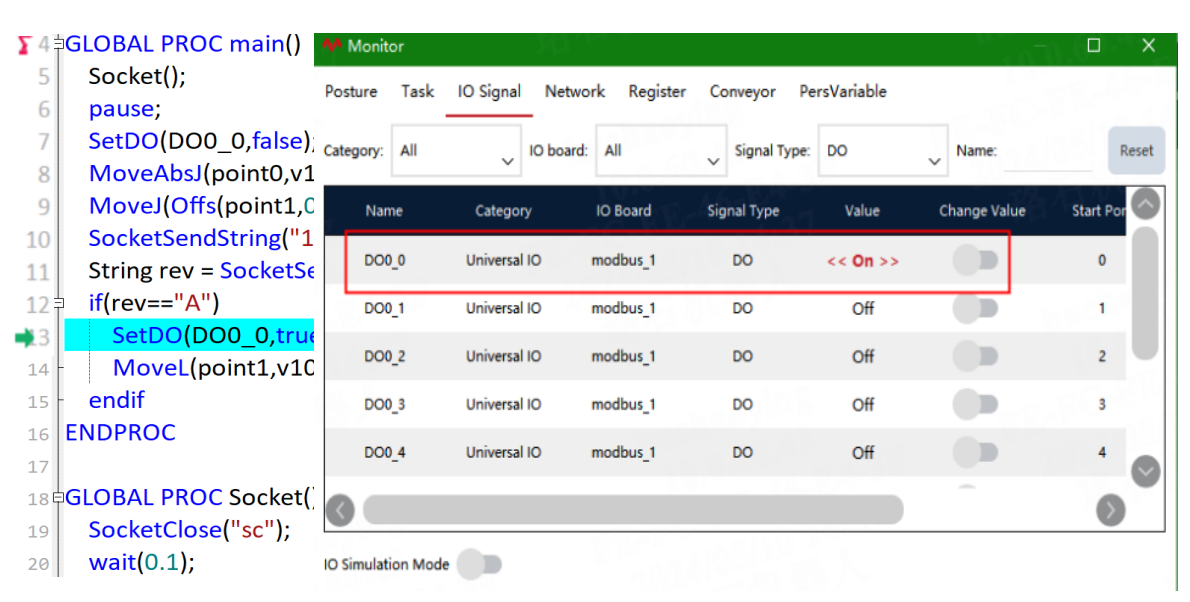This screenshot has height=602, width=1190.
Task: Open the IO board dropdown
Action: [x=661, y=150]
